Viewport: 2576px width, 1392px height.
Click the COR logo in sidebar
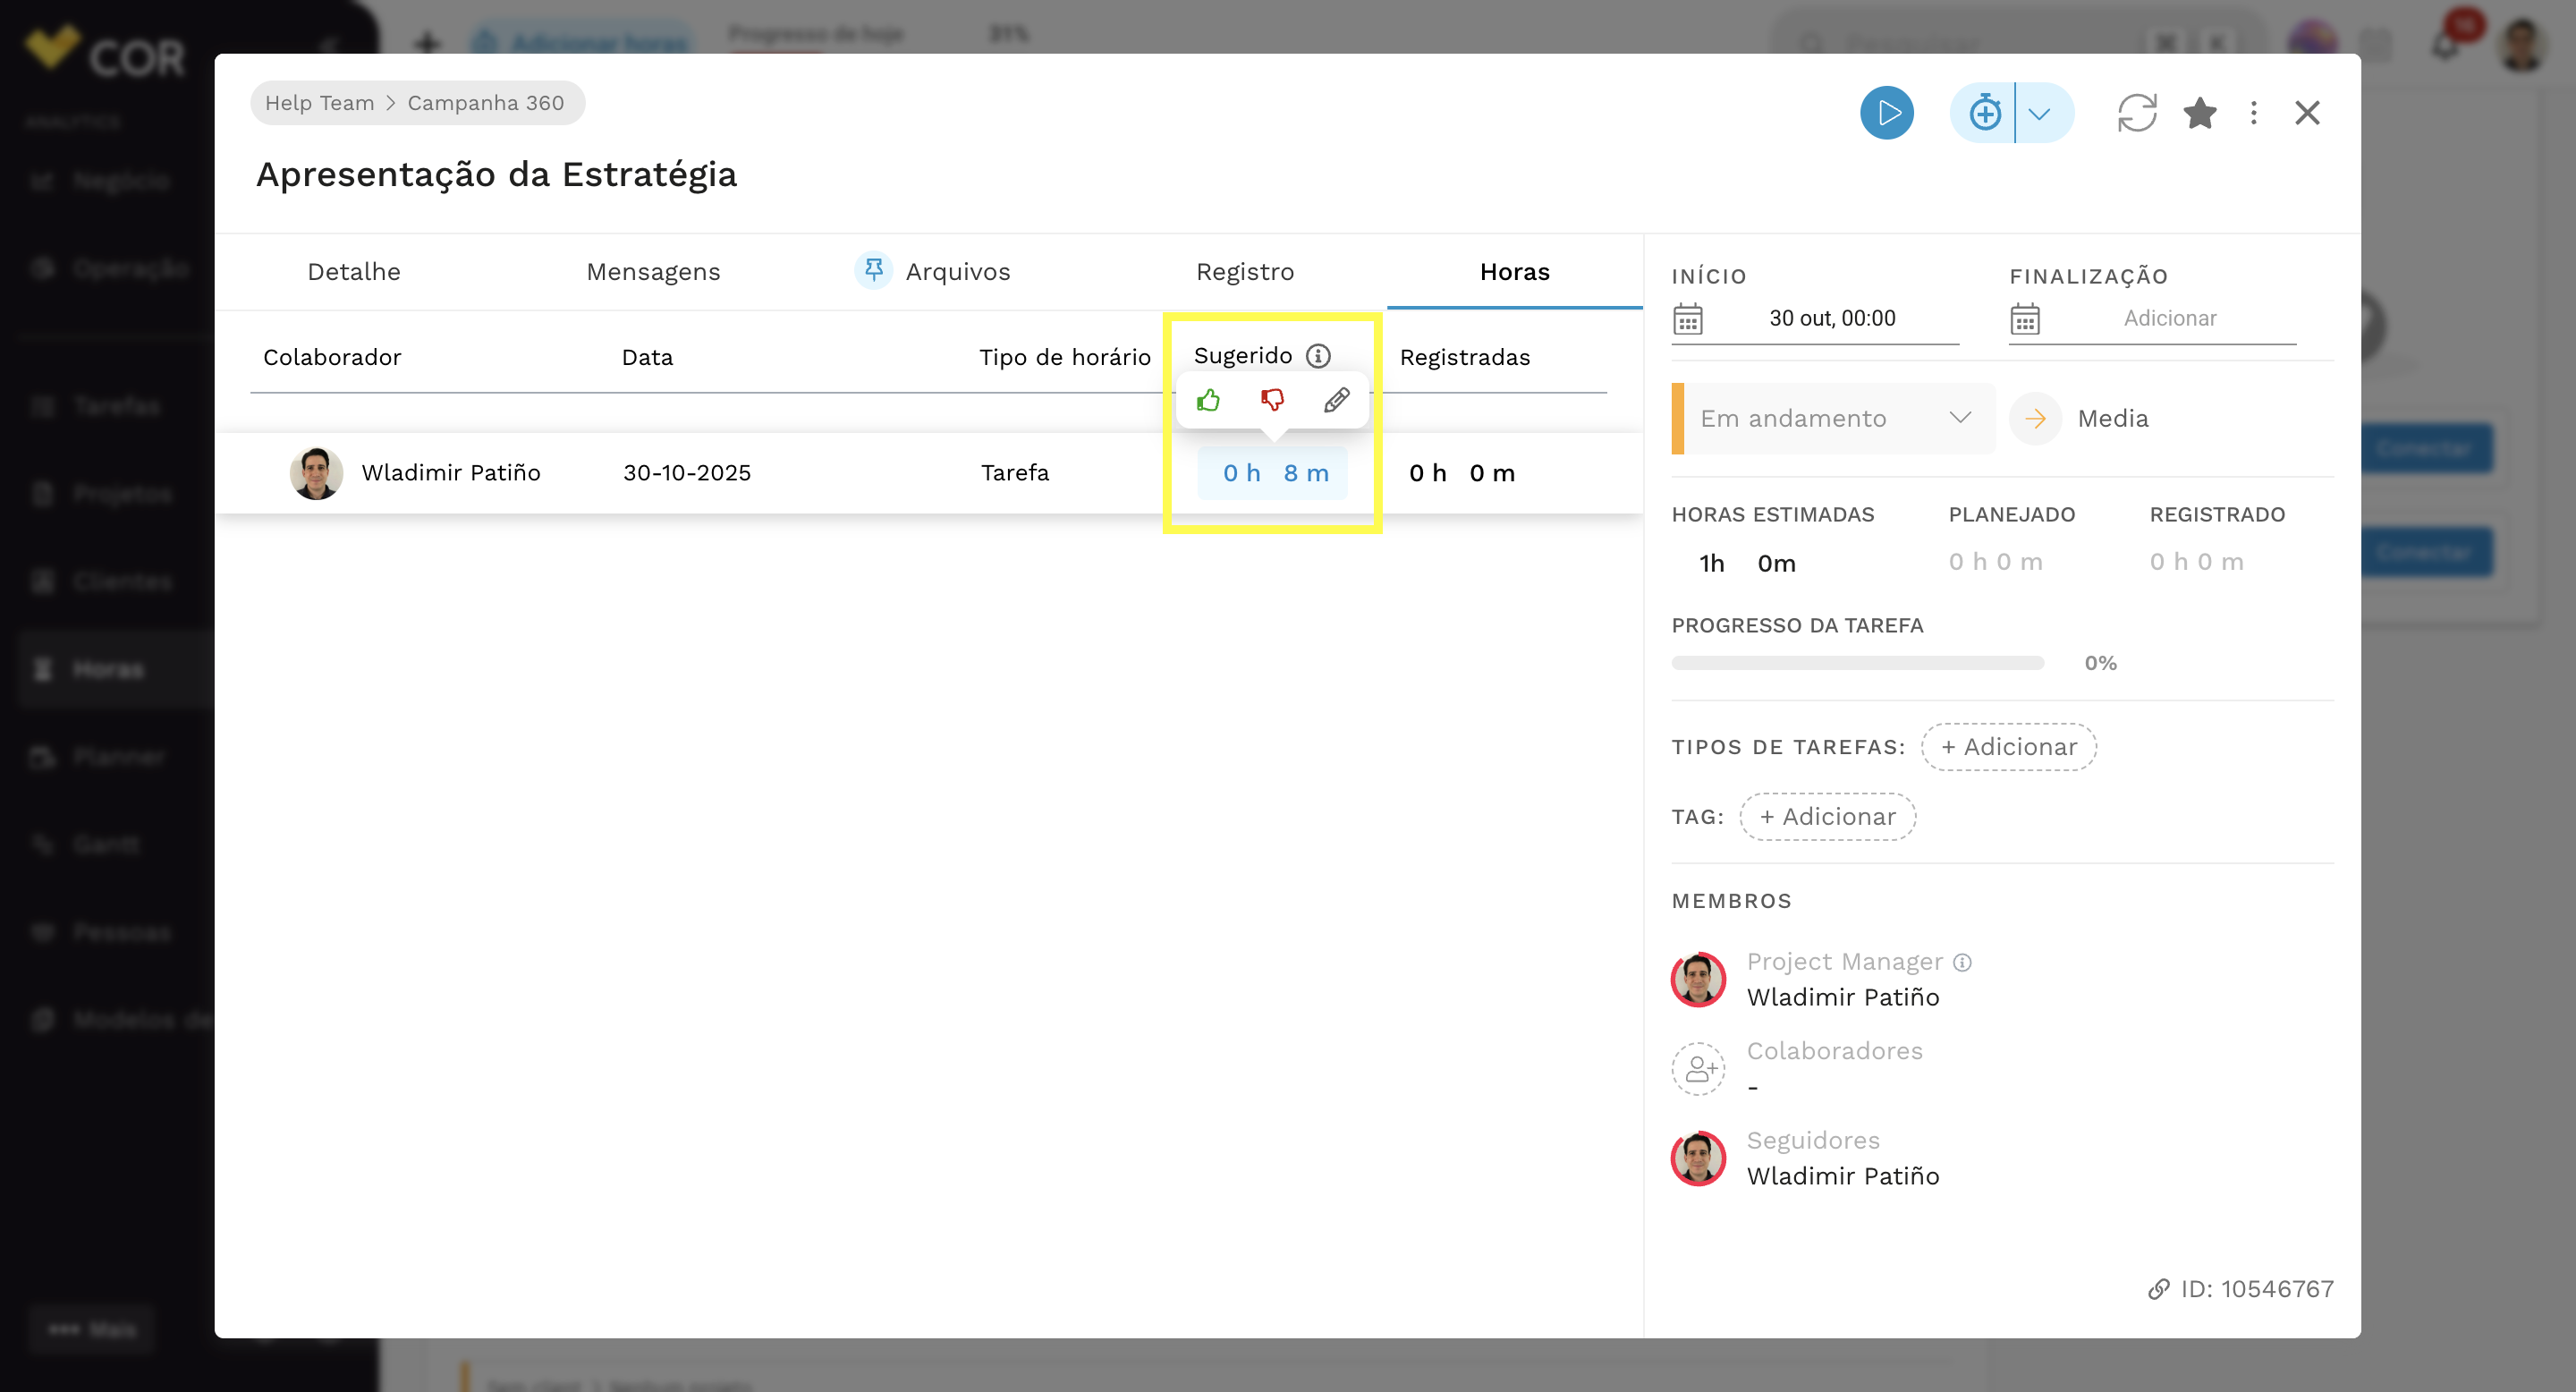[x=105, y=52]
